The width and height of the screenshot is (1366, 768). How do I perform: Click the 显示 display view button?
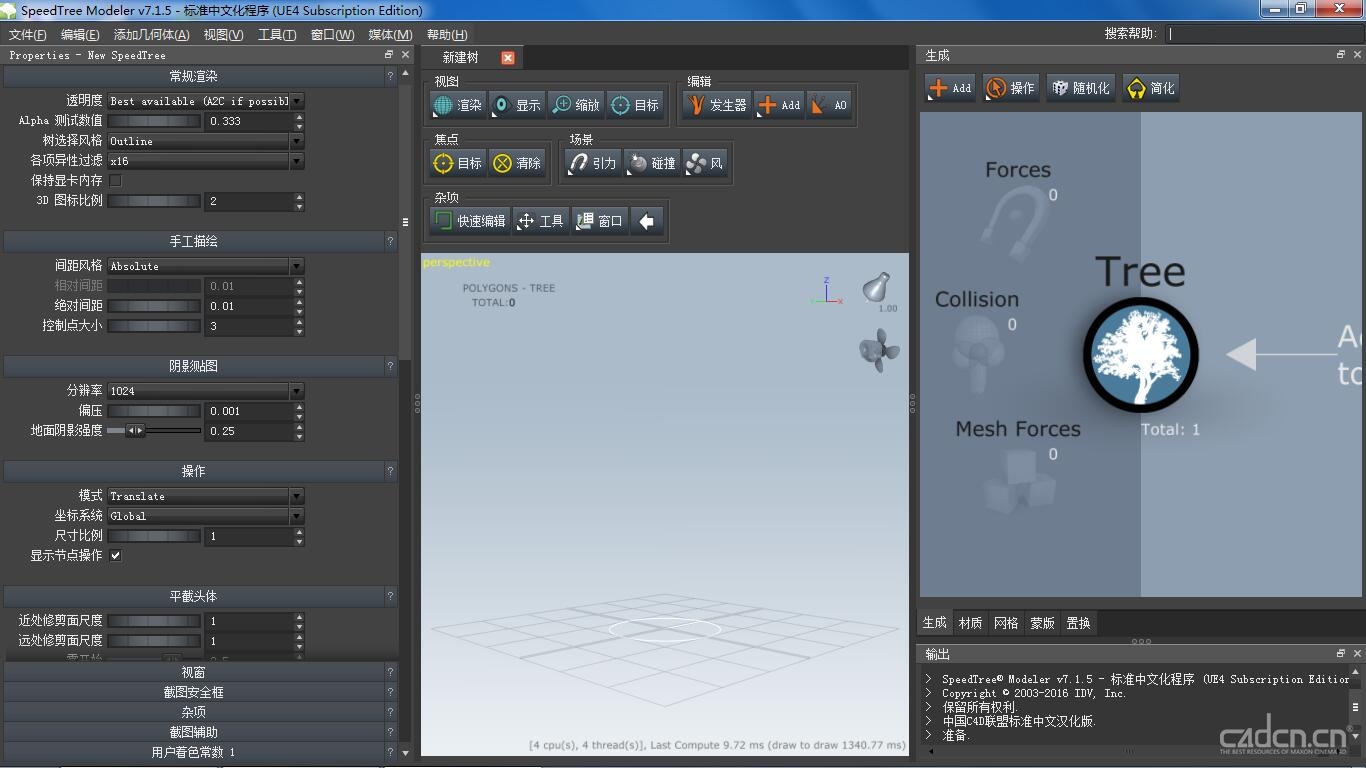pos(517,105)
